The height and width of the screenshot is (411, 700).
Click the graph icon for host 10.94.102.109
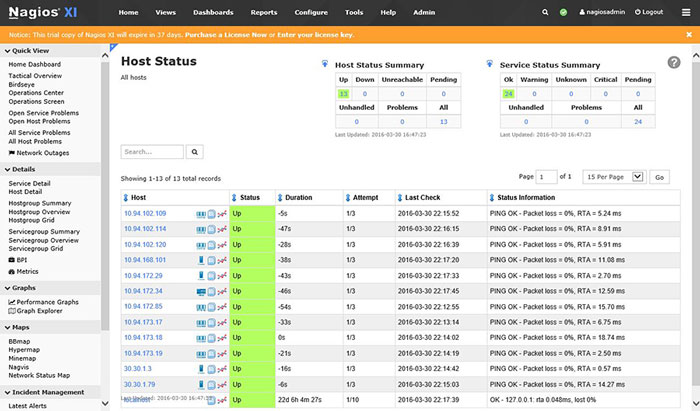coord(221,214)
